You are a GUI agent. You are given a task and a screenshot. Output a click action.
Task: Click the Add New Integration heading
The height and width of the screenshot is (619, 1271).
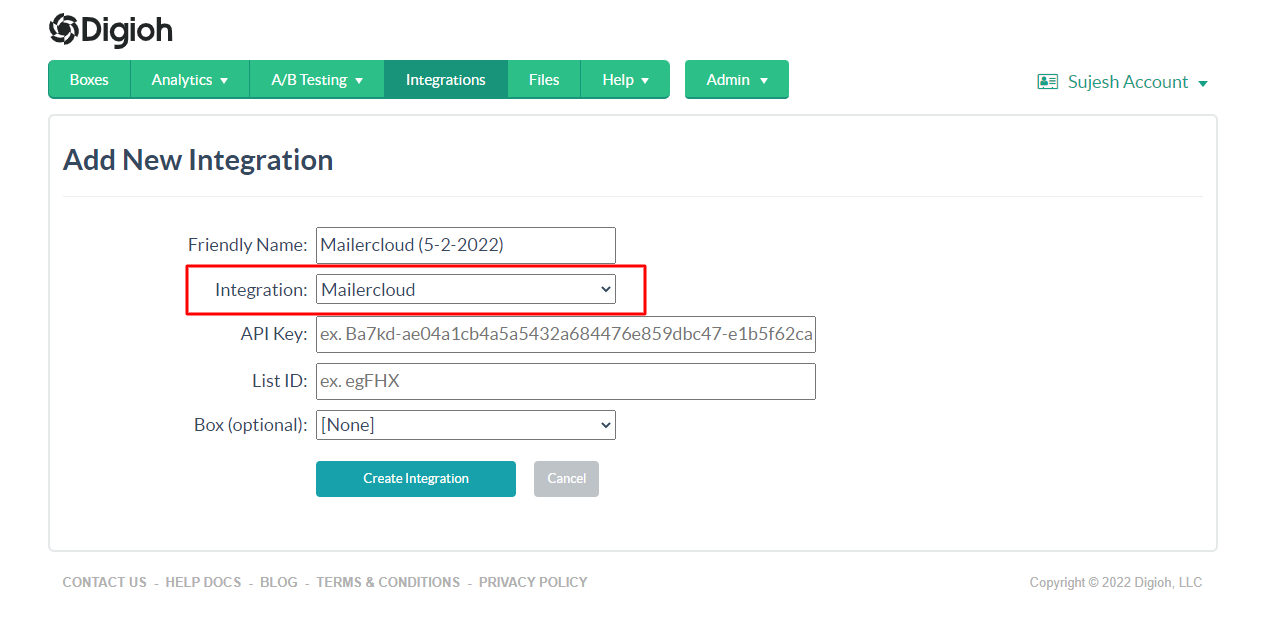(198, 160)
